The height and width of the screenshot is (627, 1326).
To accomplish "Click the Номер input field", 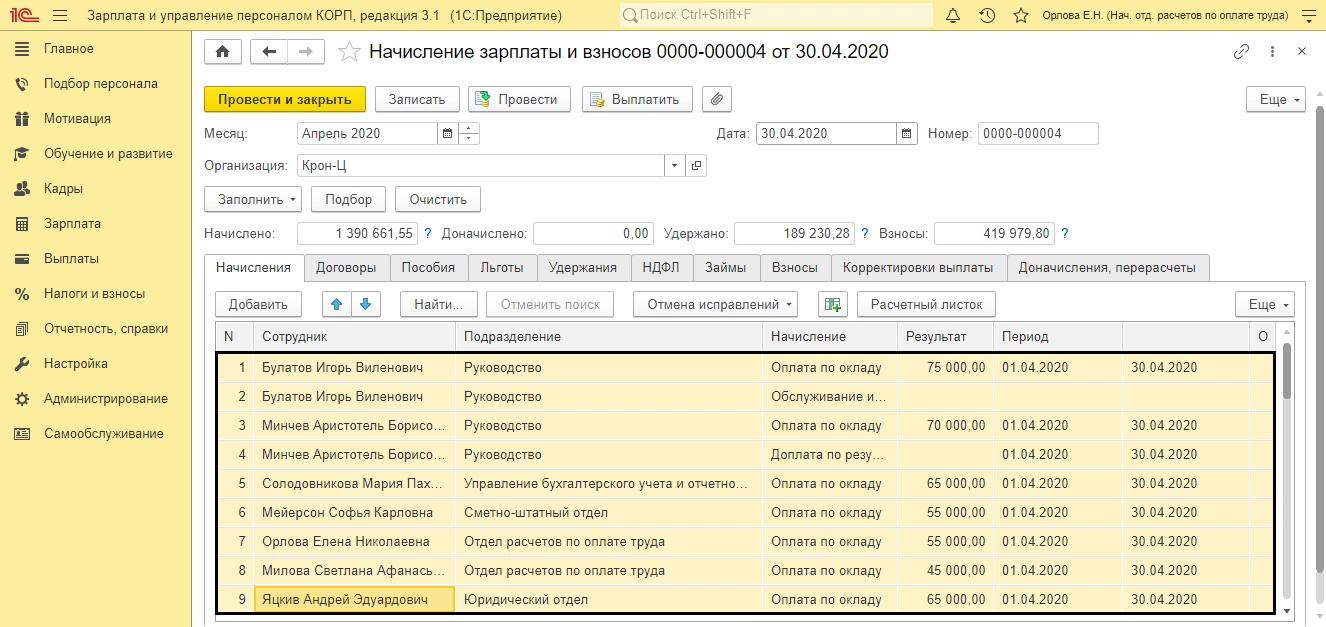I will [1037, 133].
